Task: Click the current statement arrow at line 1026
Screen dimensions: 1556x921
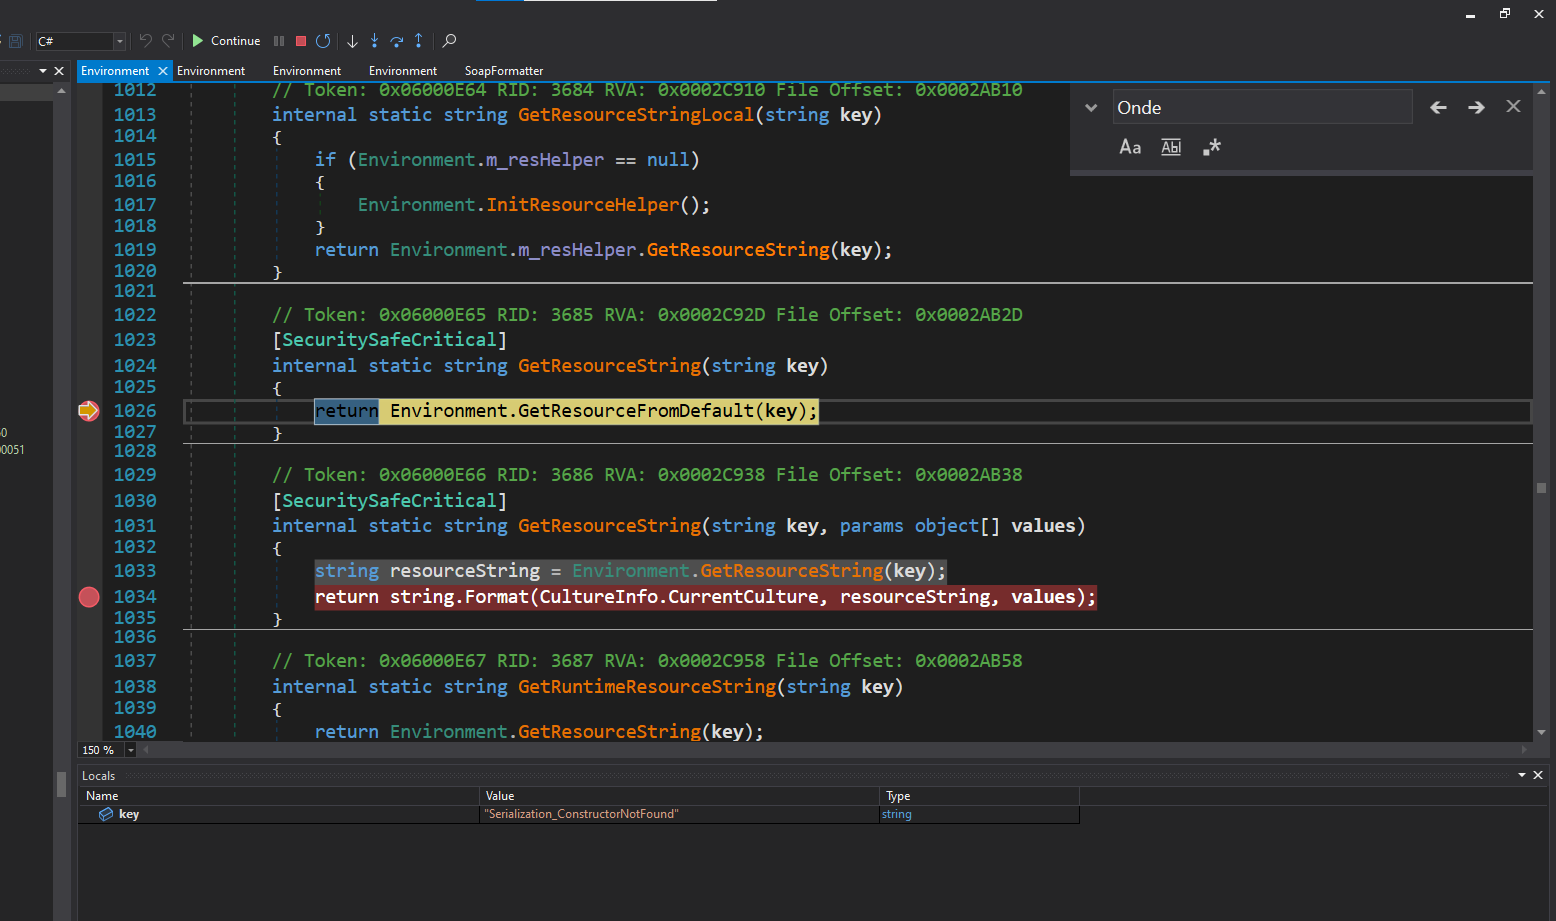Action: (89, 411)
